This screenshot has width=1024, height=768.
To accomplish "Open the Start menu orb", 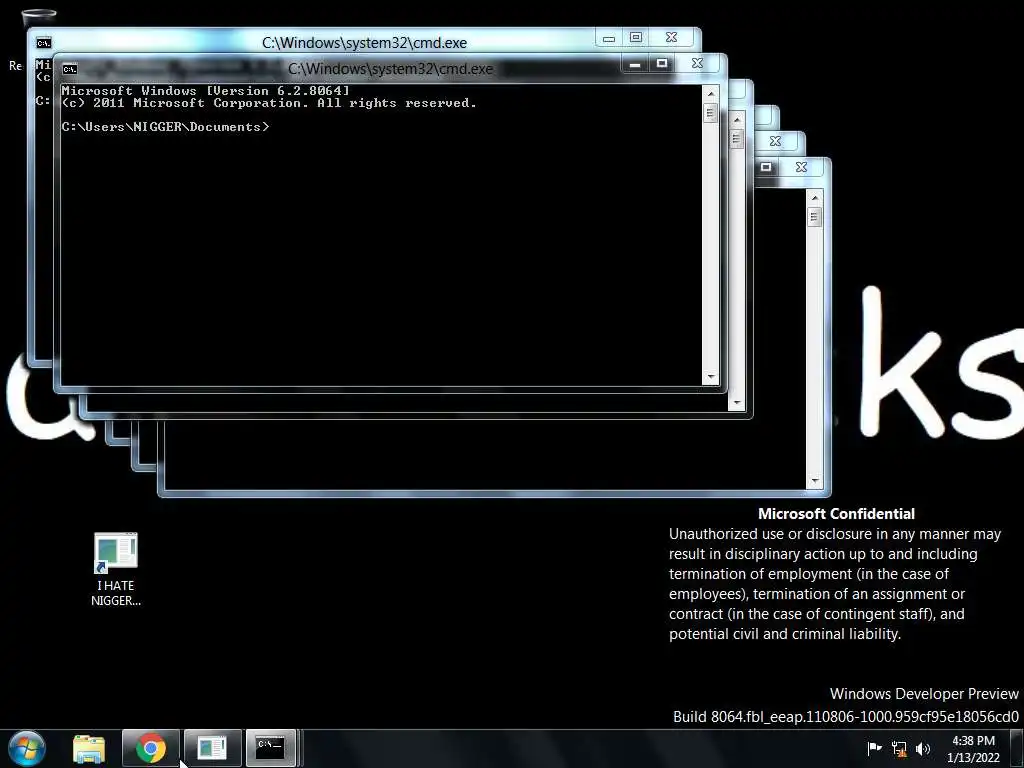I will click(27, 748).
